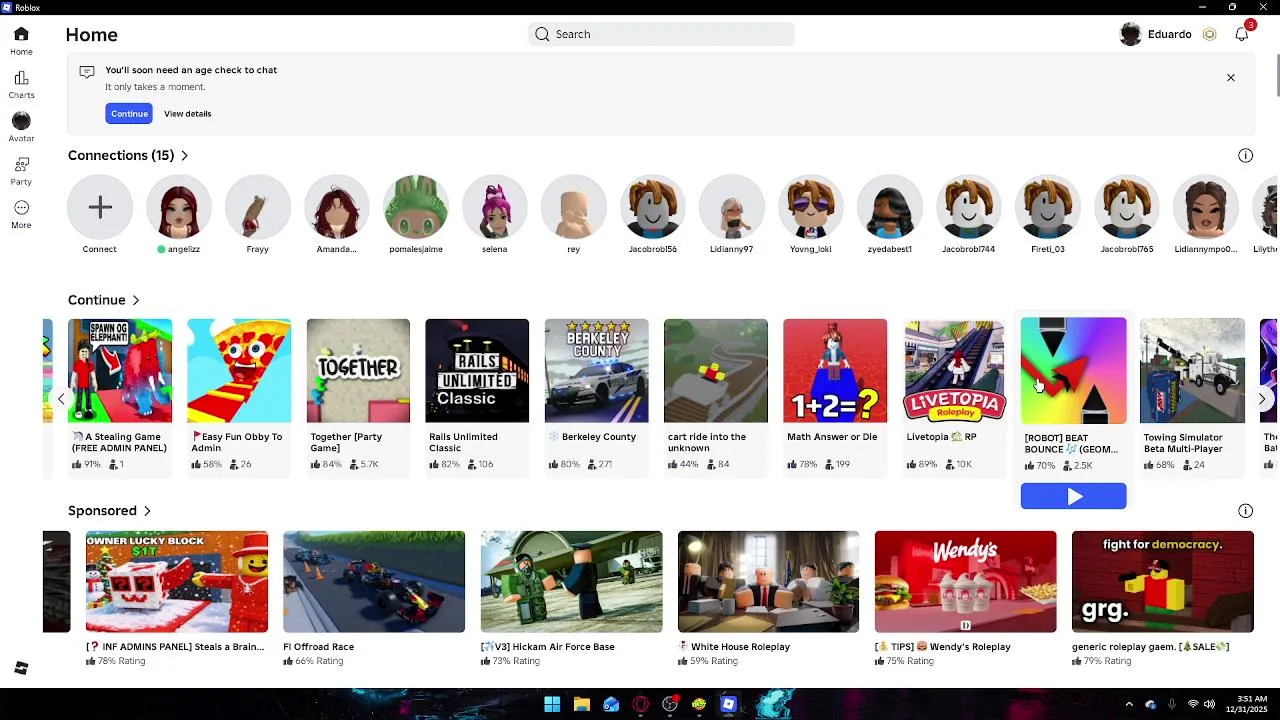Click the chat icon in age check banner
This screenshot has height=720, width=1280.
click(87, 72)
